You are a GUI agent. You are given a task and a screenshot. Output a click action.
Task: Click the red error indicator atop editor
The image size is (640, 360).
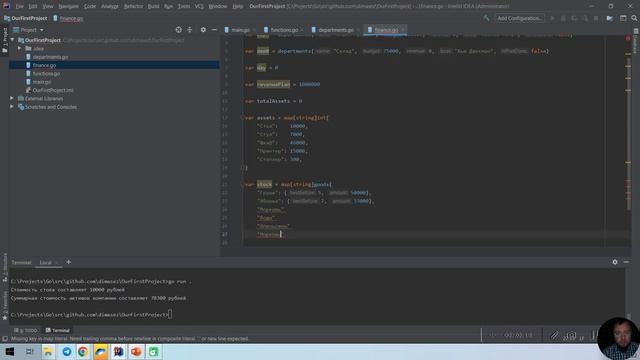coord(628,38)
